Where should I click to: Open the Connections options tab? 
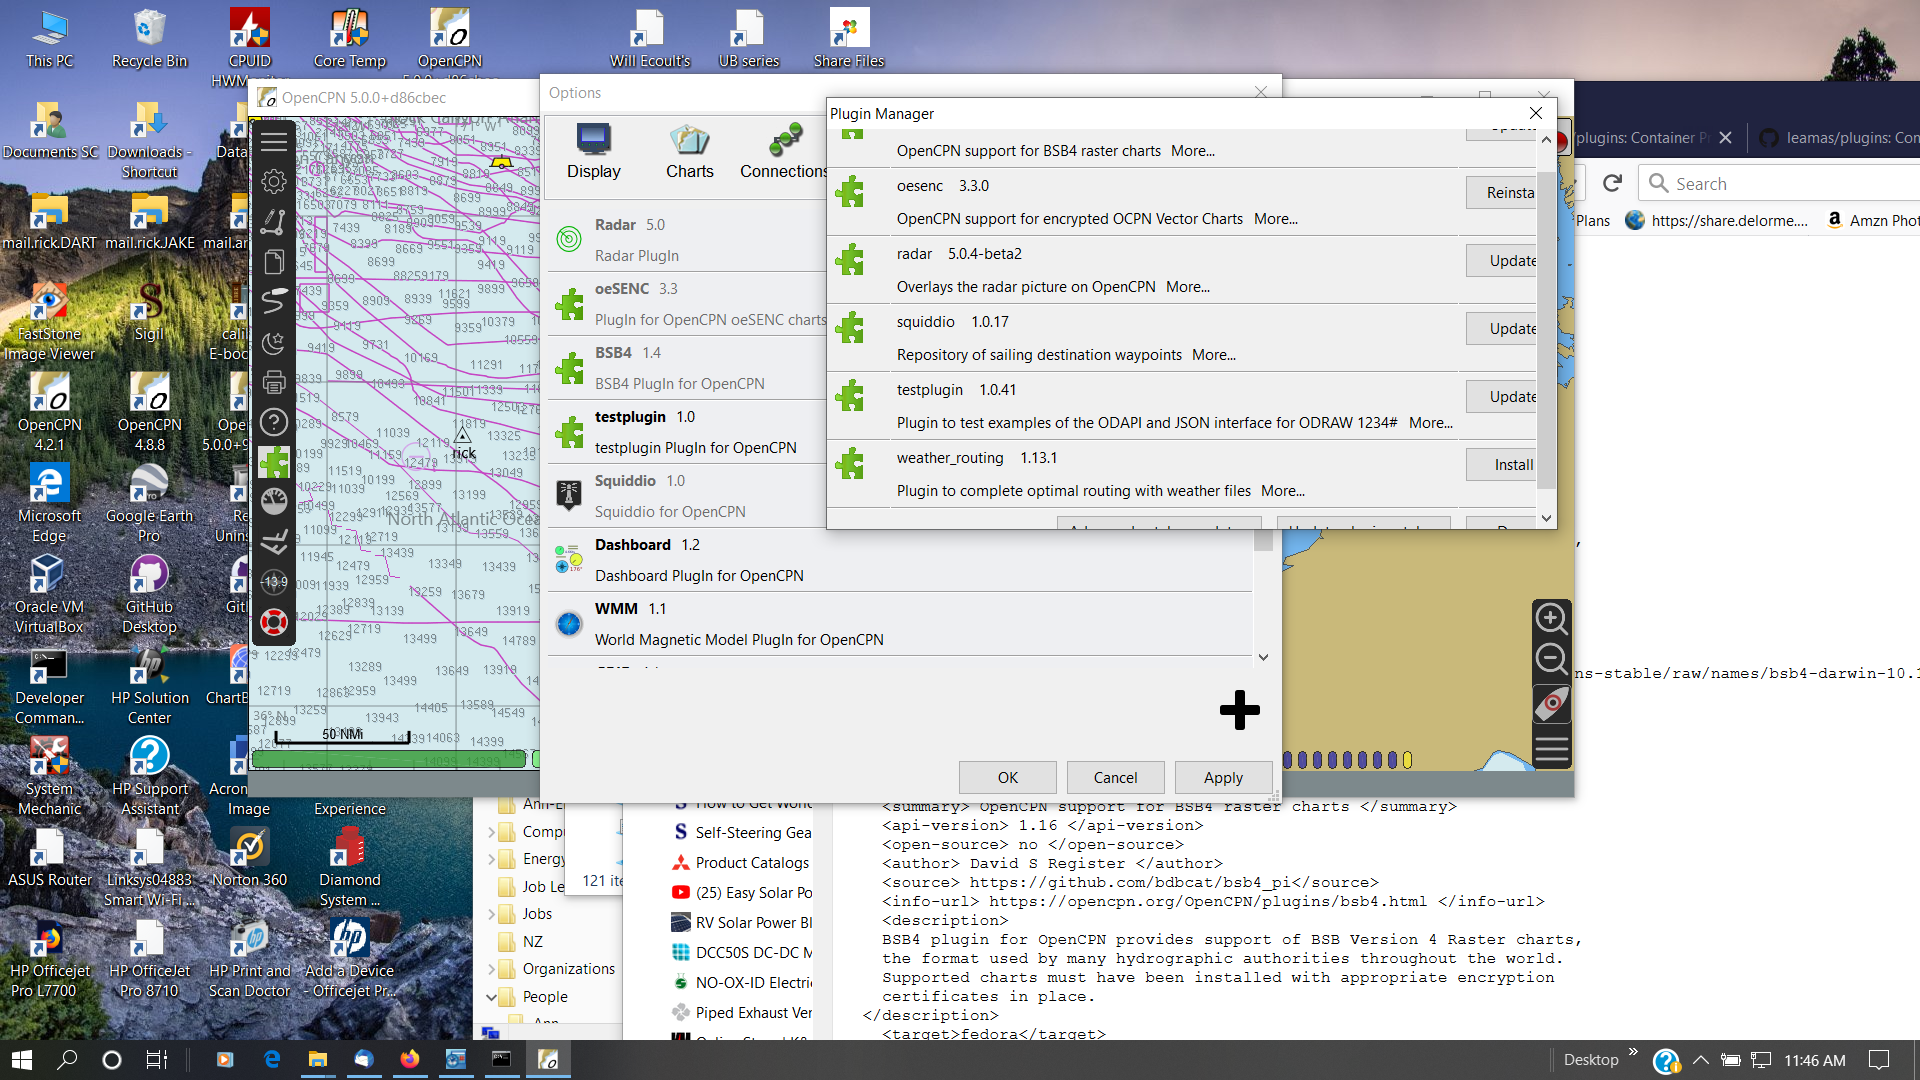click(x=784, y=151)
